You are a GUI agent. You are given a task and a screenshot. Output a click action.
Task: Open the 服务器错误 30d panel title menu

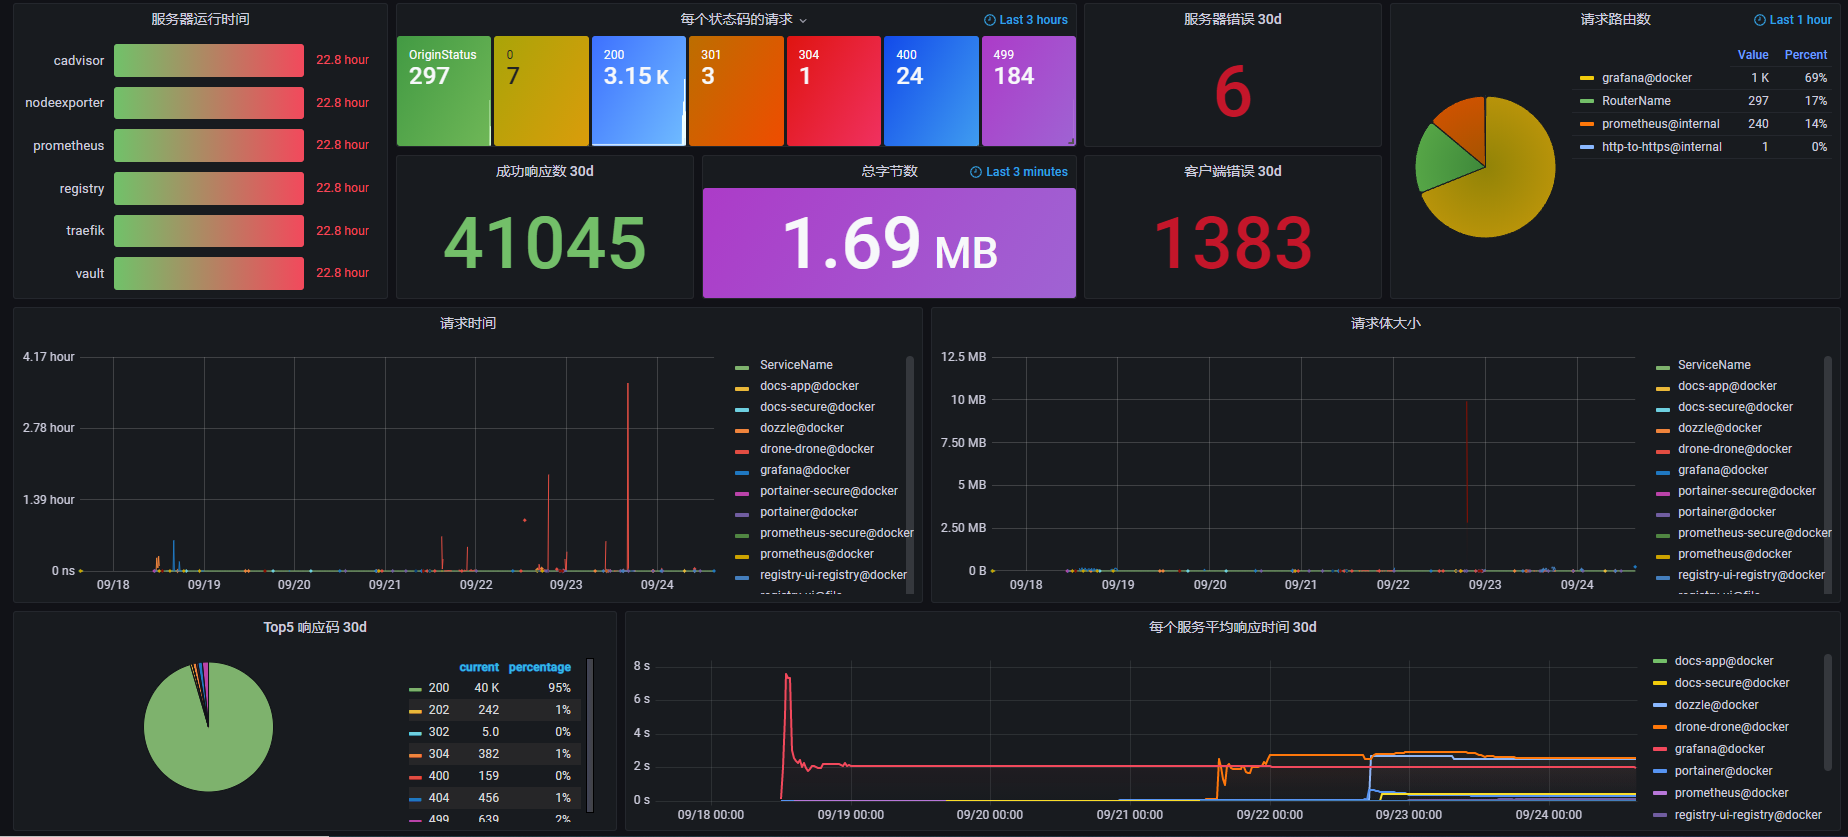[x=1232, y=19]
